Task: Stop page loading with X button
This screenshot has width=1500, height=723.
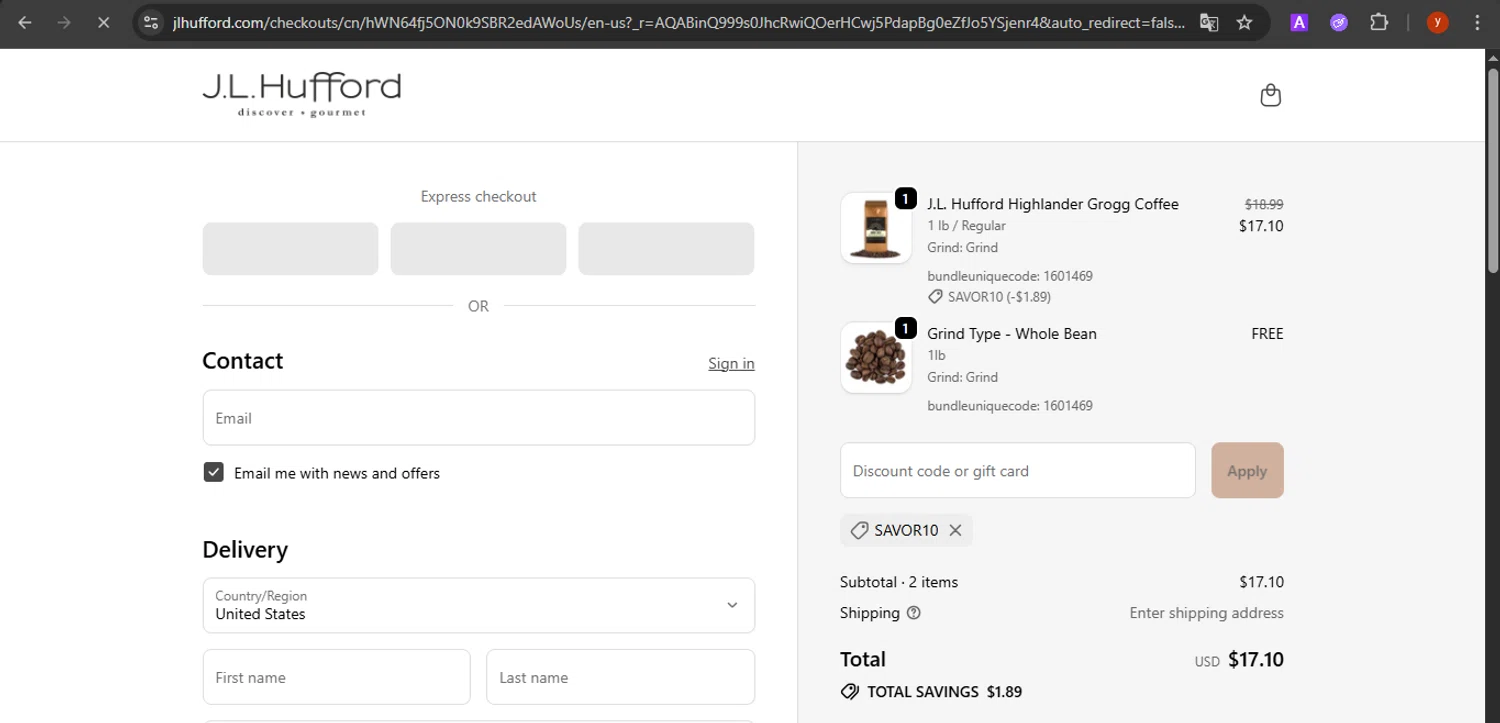Action: pyautogui.click(x=103, y=22)
